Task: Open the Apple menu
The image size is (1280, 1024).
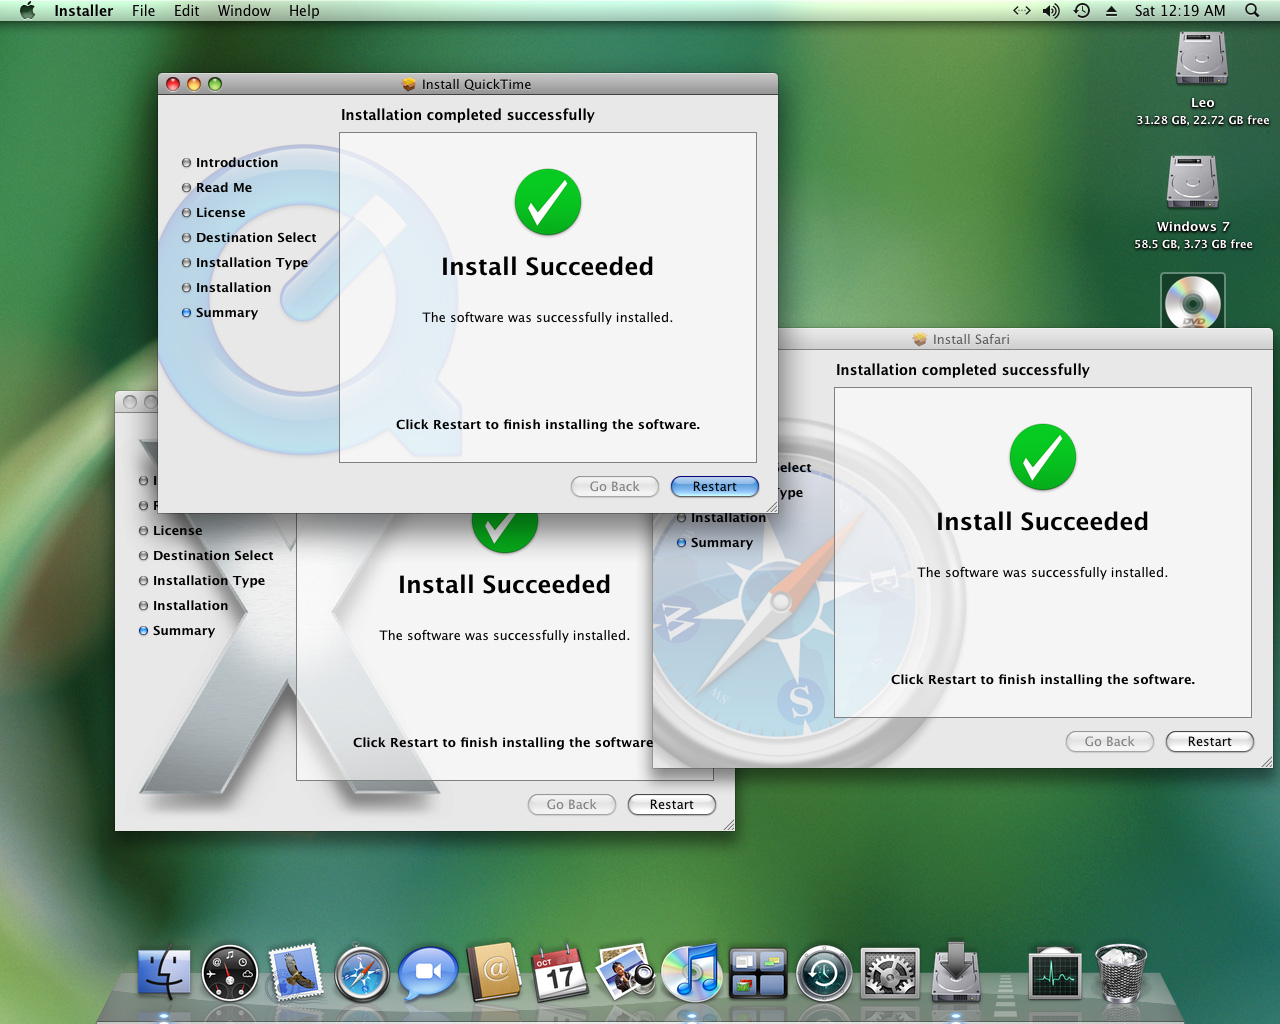Action: pos(27,11)
